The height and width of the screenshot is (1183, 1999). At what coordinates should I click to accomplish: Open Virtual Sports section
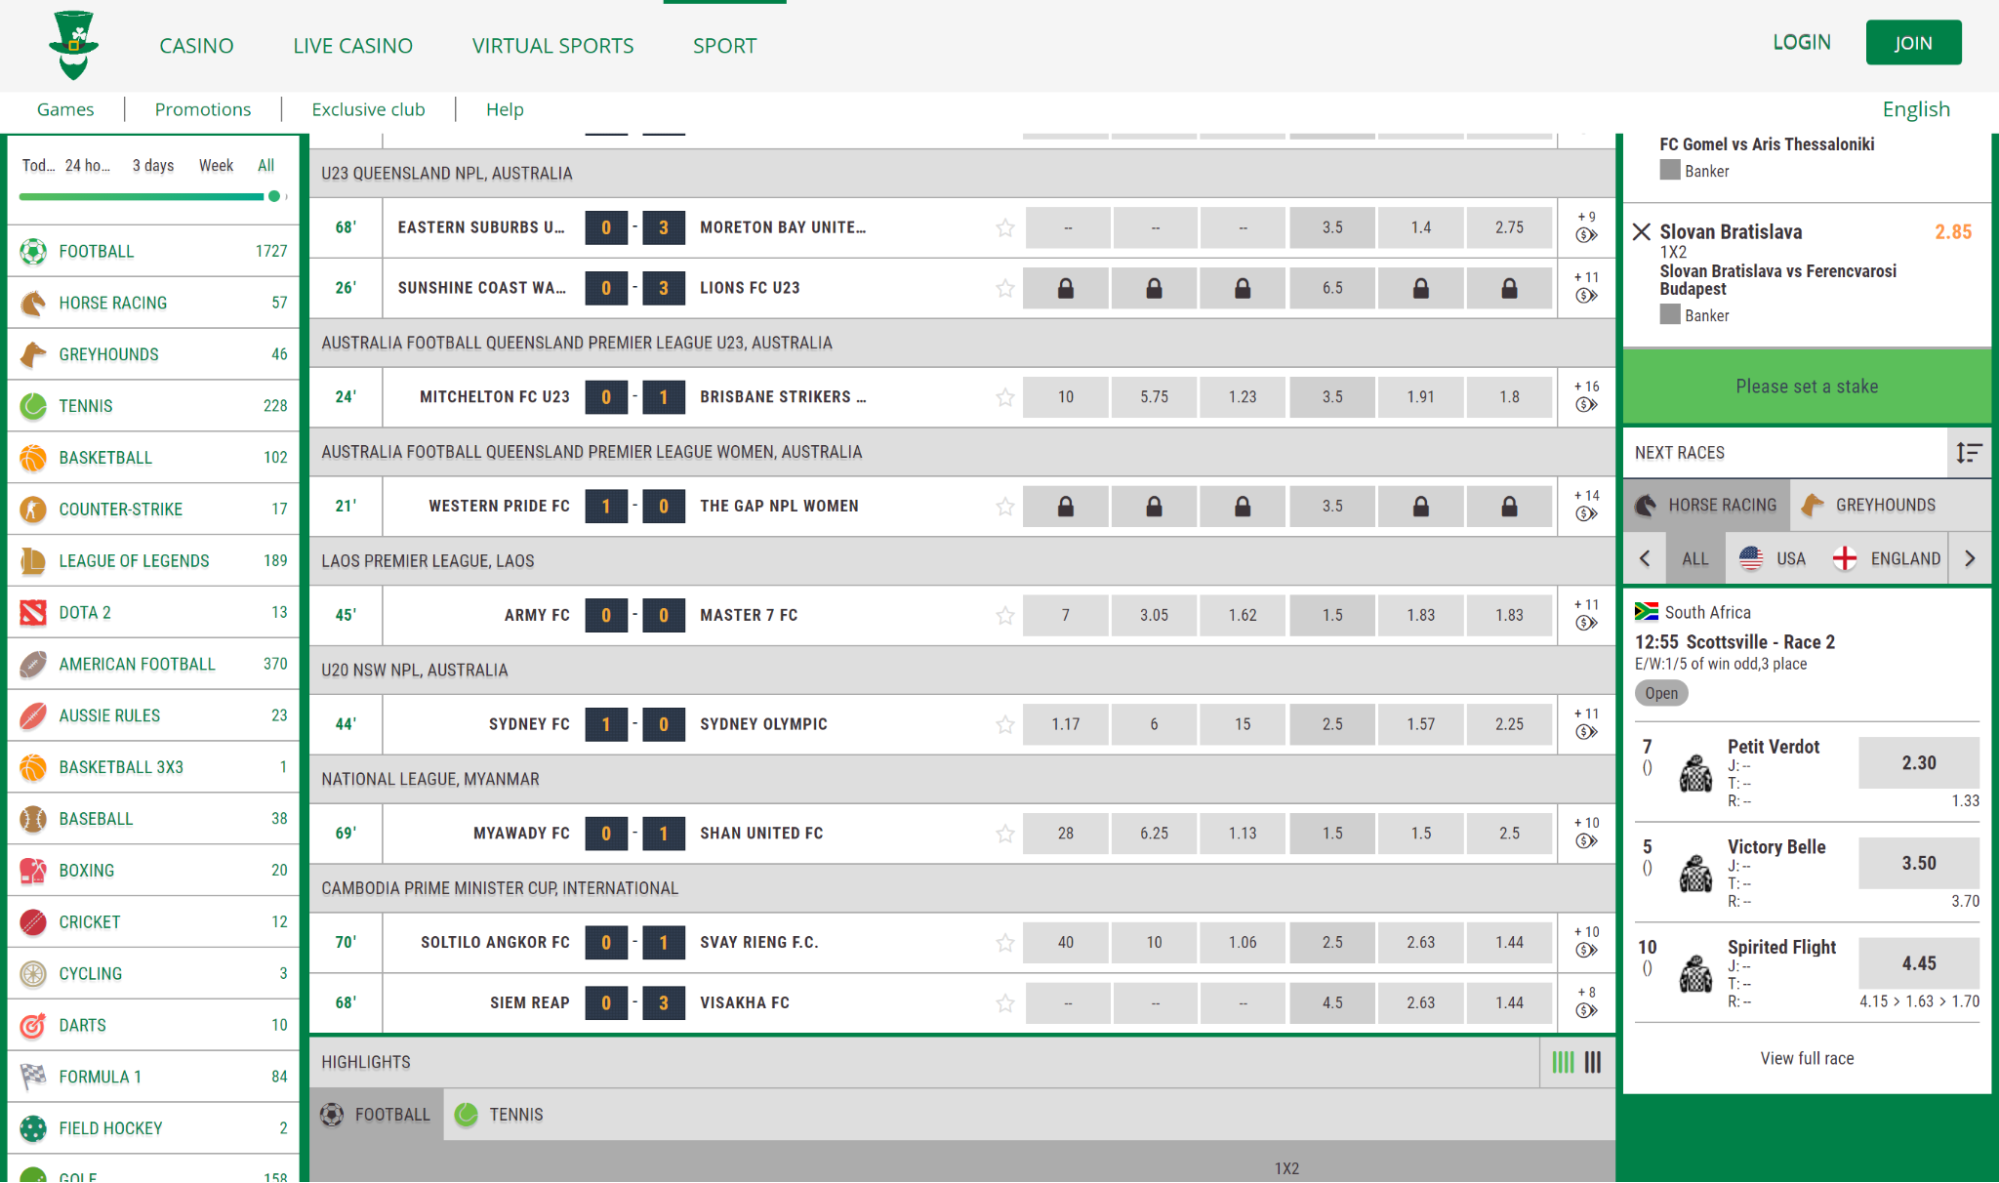[553, 45]
